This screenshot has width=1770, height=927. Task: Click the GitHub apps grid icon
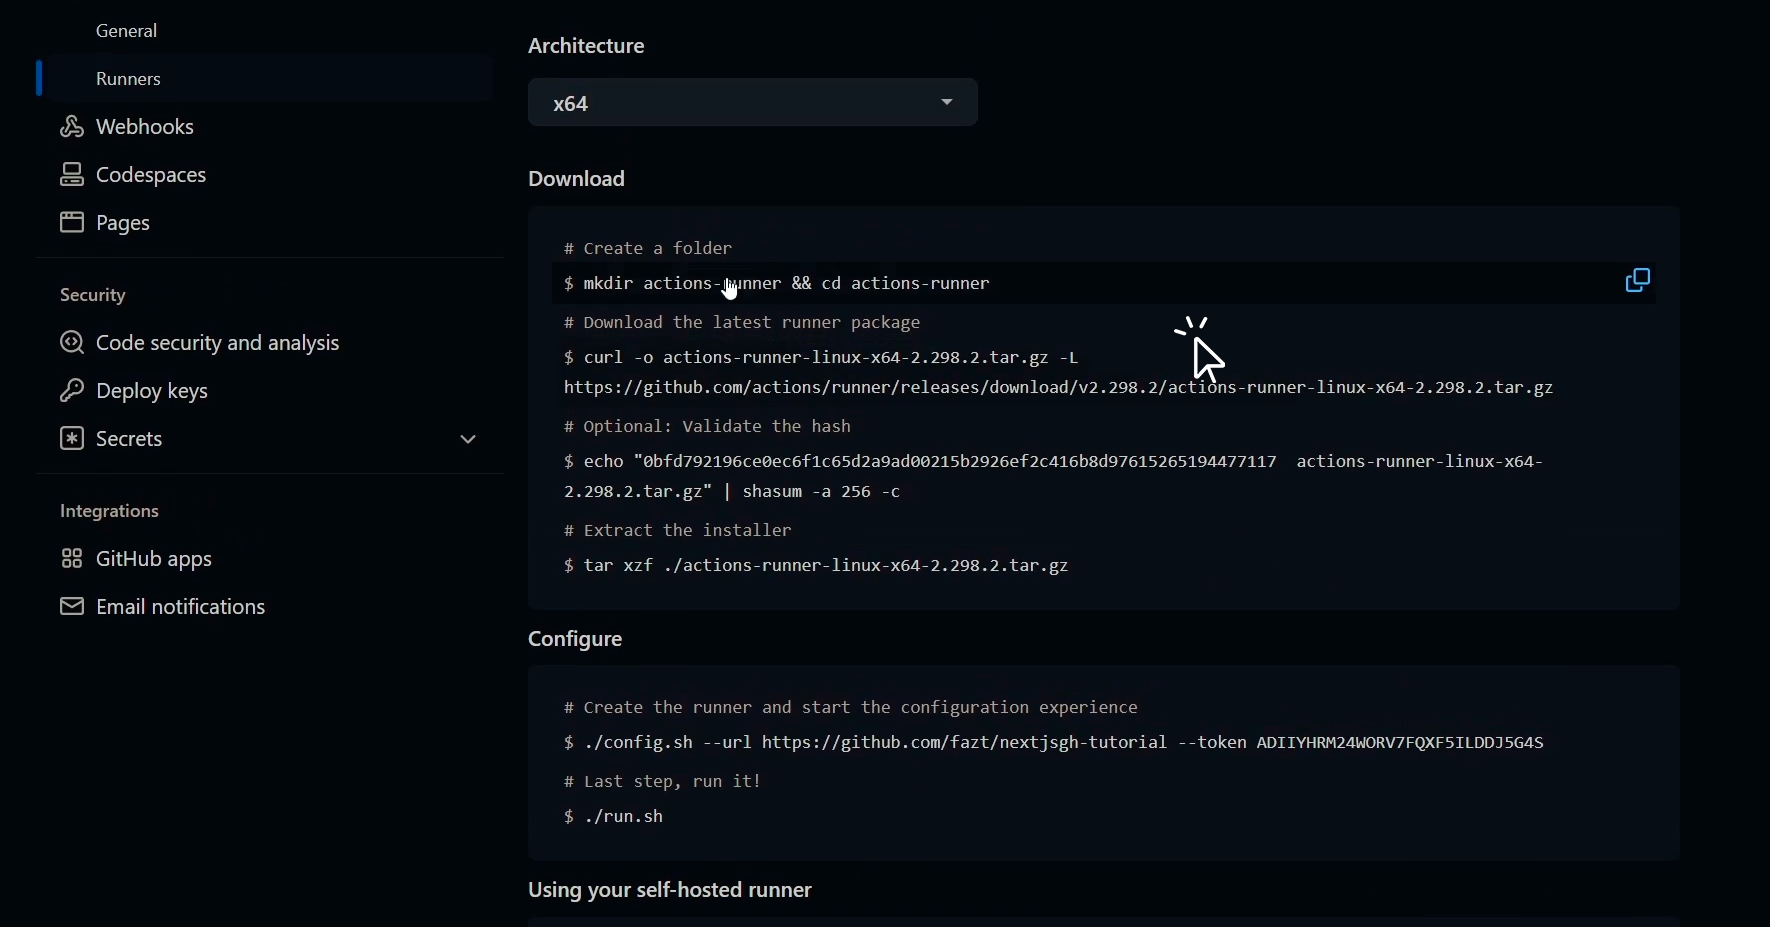coord(71,559)
